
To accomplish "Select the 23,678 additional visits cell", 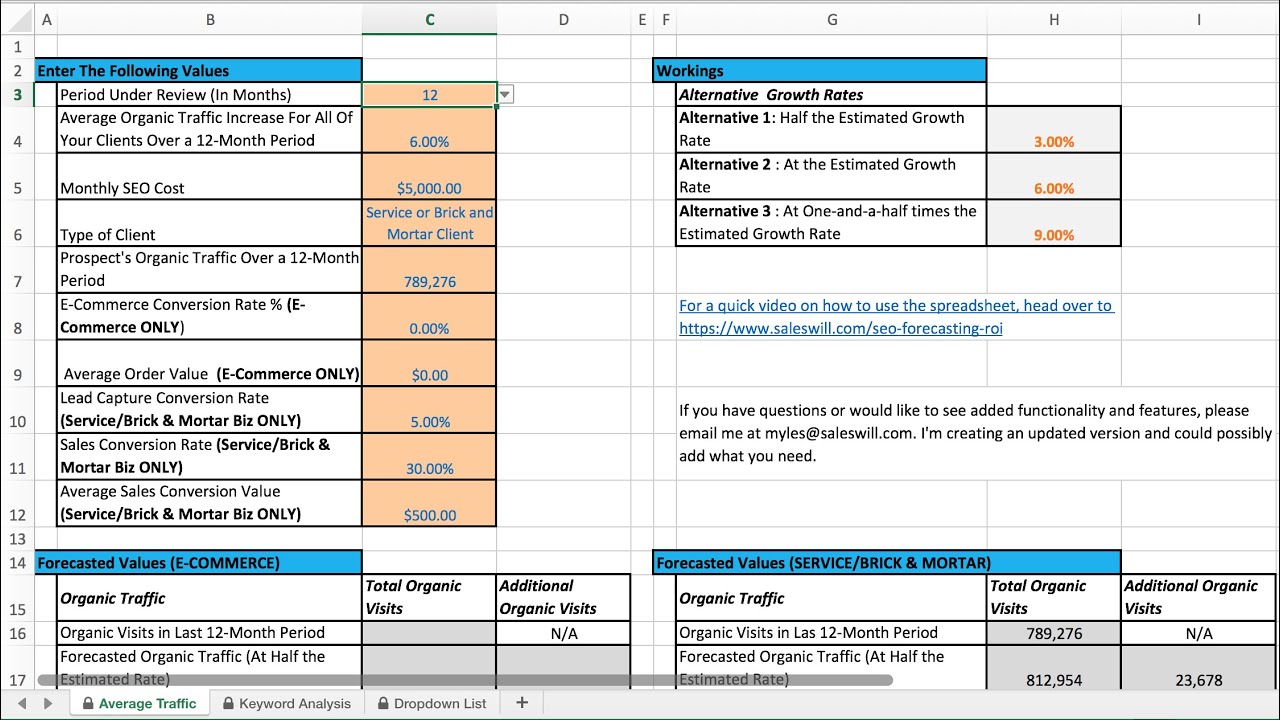I will coord(1199,668).
